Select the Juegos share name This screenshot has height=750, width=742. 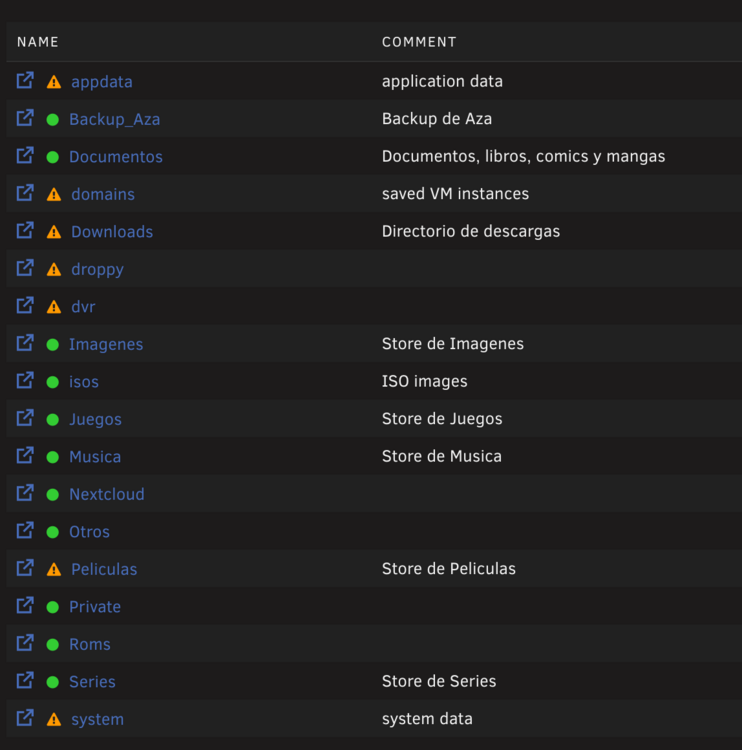95,419
